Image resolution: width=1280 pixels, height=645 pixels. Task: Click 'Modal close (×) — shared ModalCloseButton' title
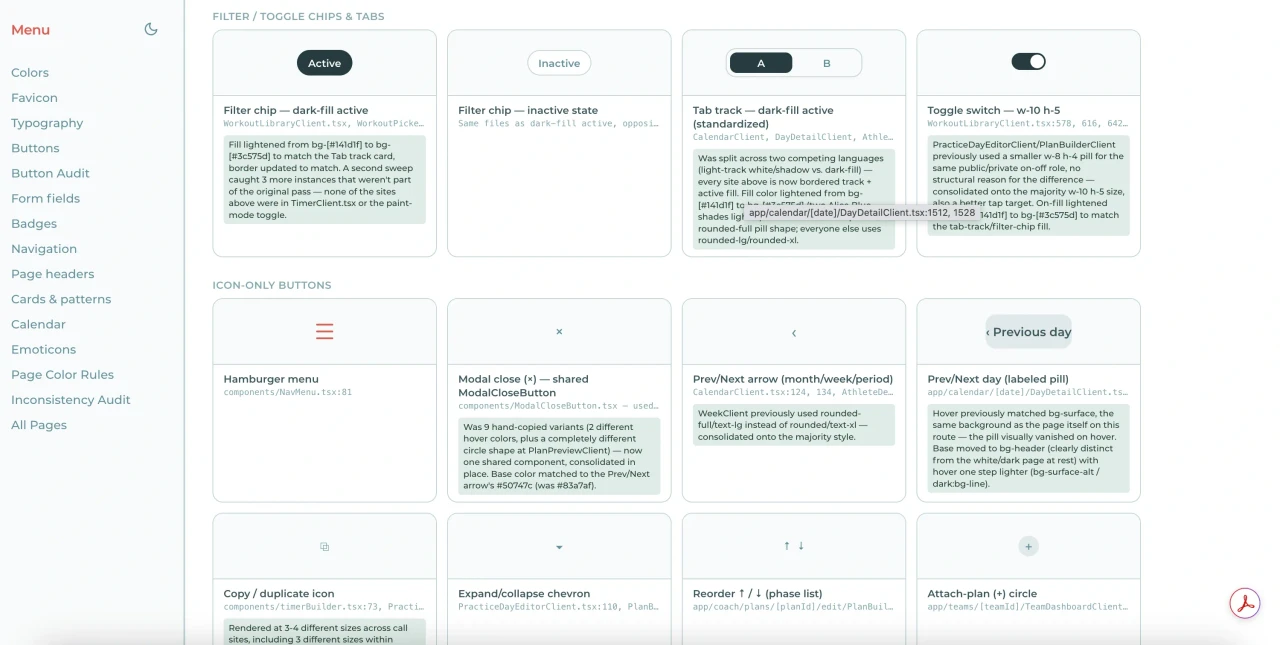[x=523, y=386]
